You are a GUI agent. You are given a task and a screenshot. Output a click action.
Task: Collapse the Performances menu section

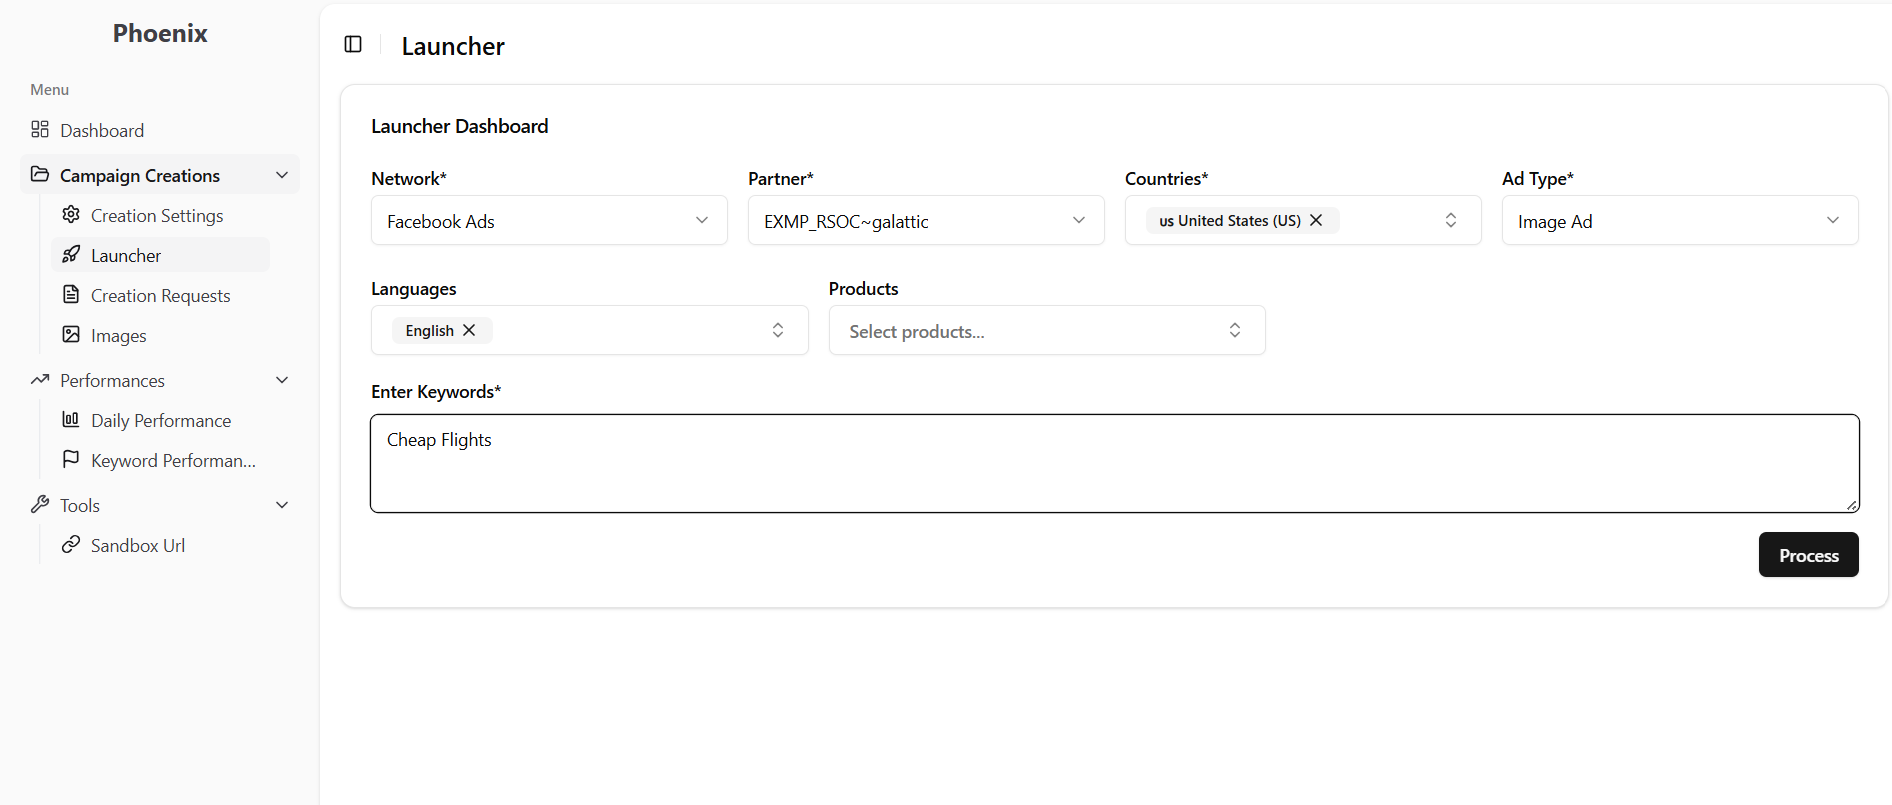(282, 380)
